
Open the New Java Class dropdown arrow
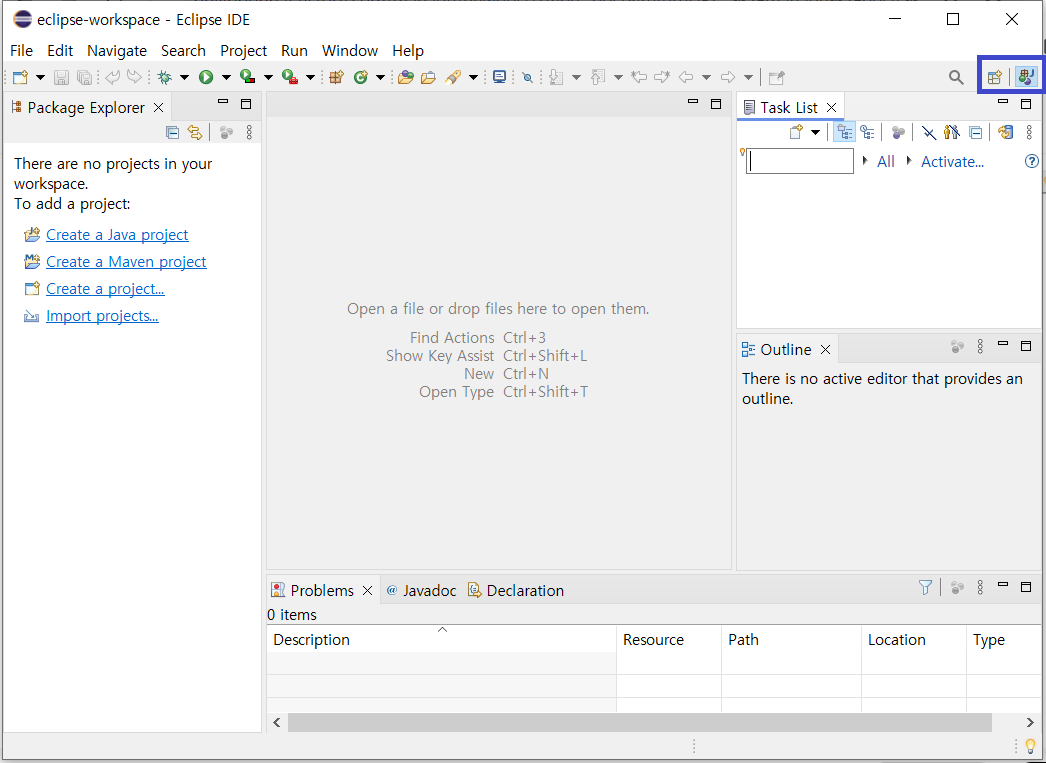point(380,77)
